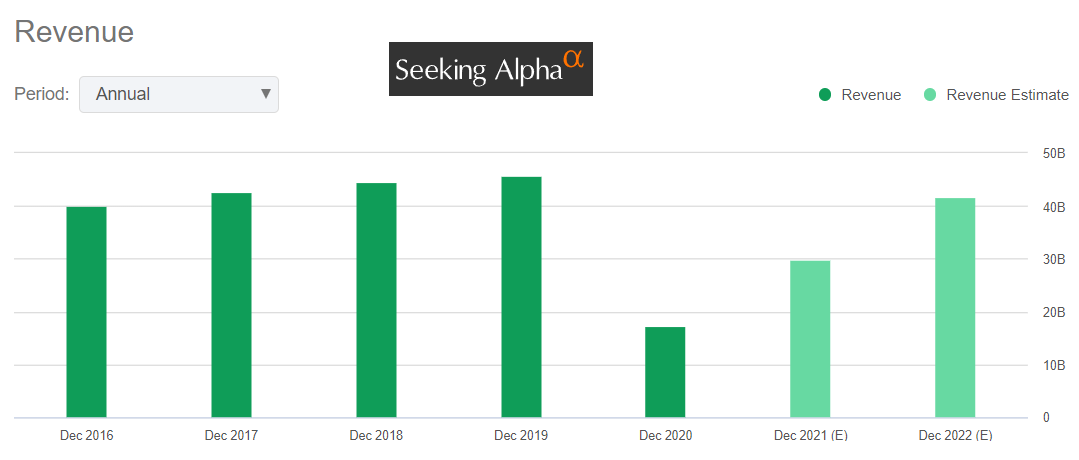
Task: Select the Dec 2019 revenue bar
Action: click(521, 297)
